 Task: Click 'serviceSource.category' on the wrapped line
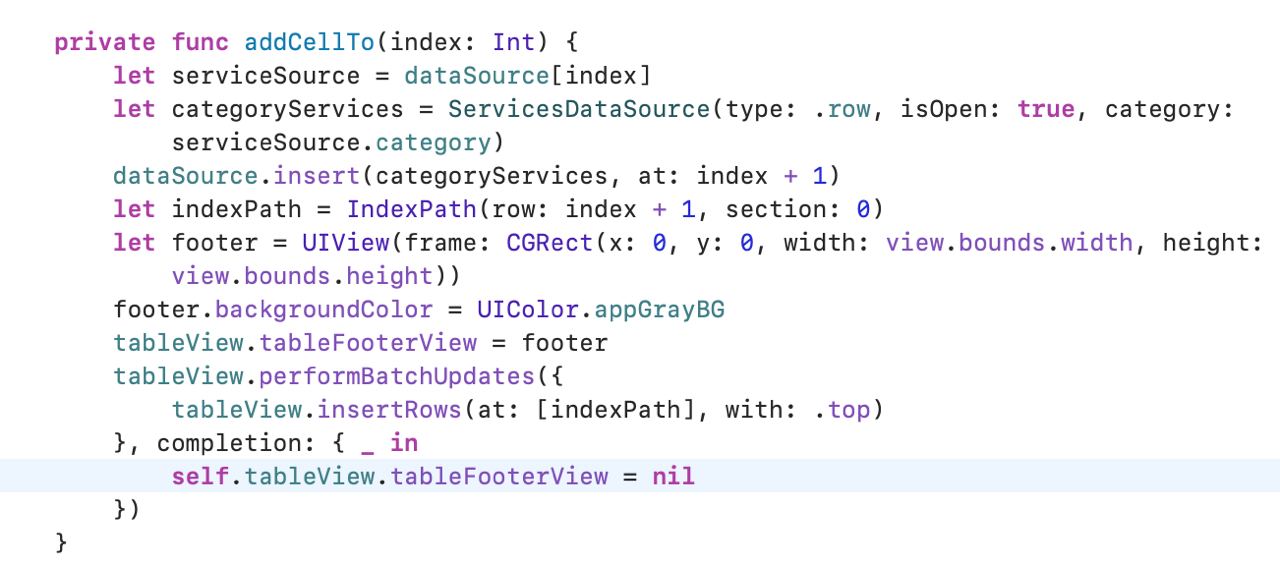coord(331,143)
